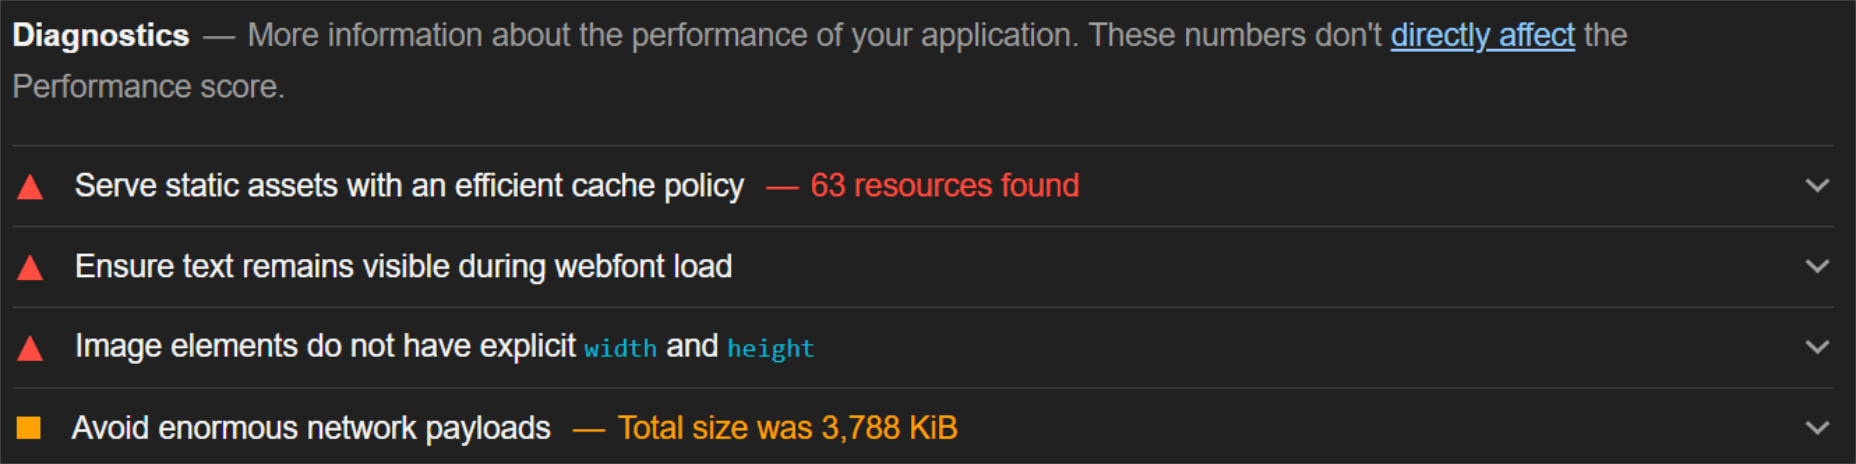
Task: Expand the cache policy audit chevron
Action: point(1817,186)
